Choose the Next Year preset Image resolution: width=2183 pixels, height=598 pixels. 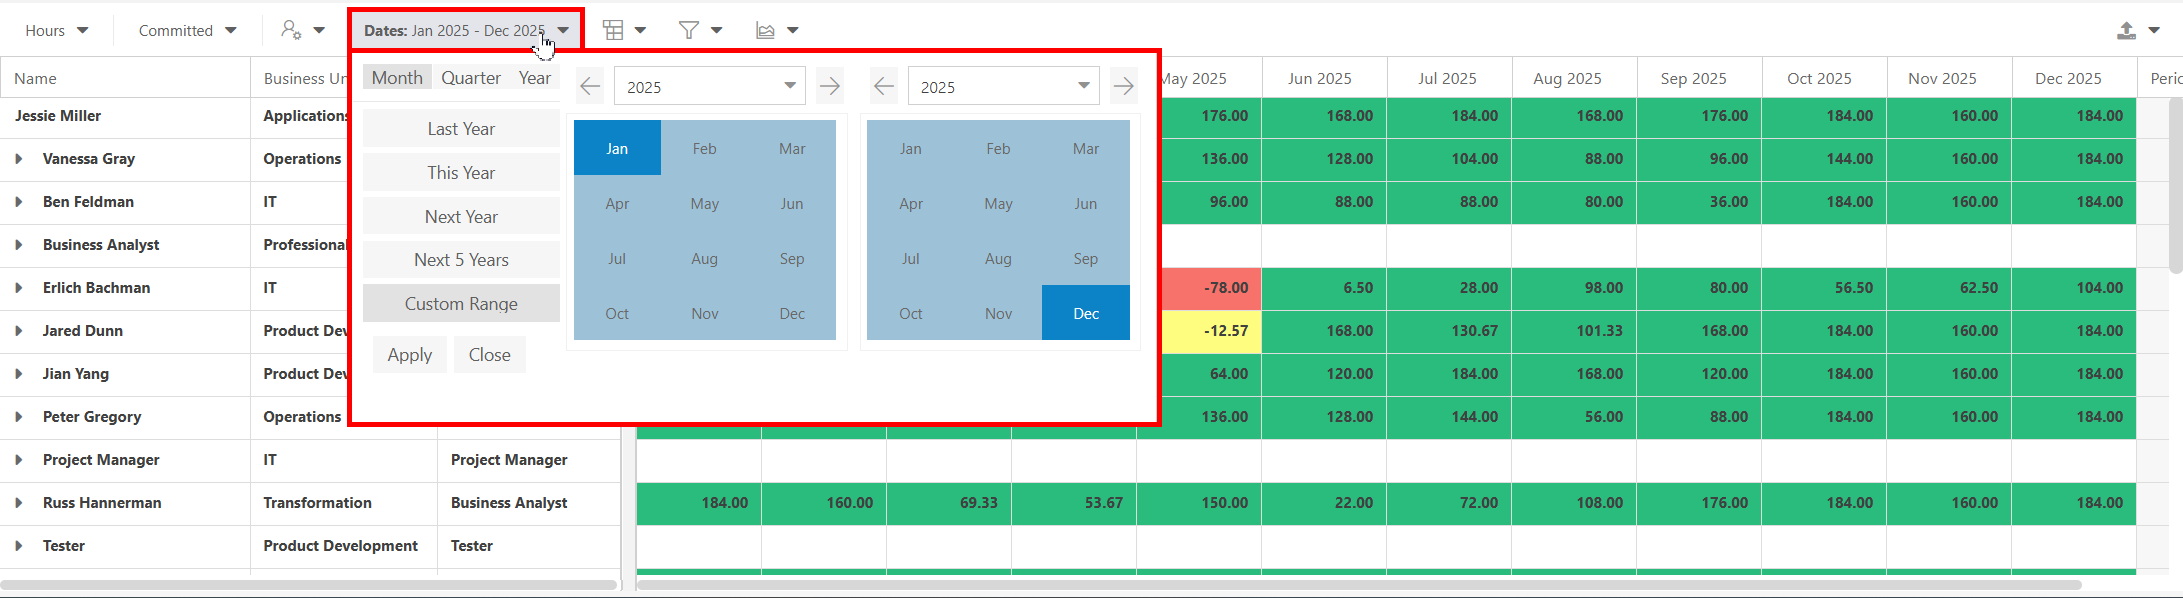point(461,217)
